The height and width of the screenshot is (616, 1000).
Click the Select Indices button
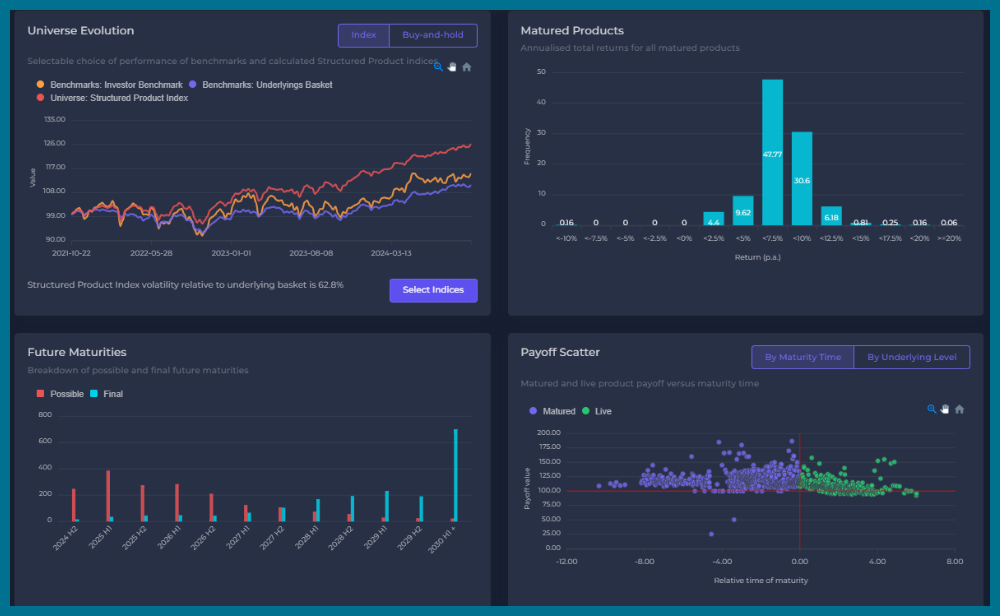pos(433,290)
